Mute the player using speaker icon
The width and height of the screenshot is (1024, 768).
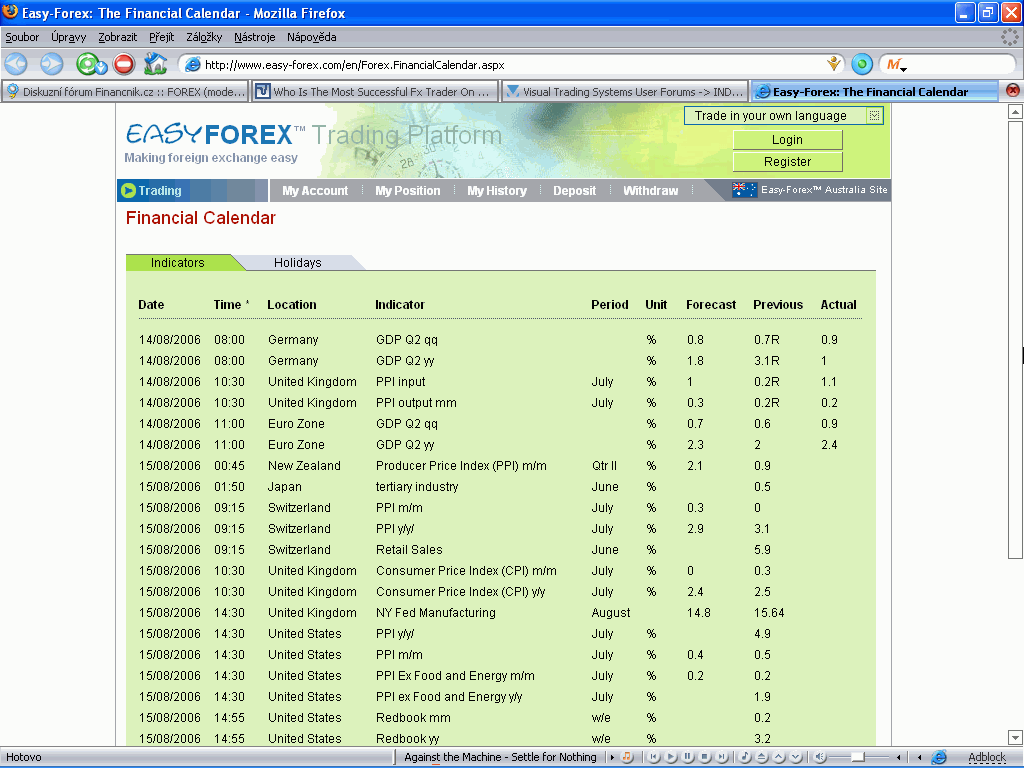coord(820,757)
